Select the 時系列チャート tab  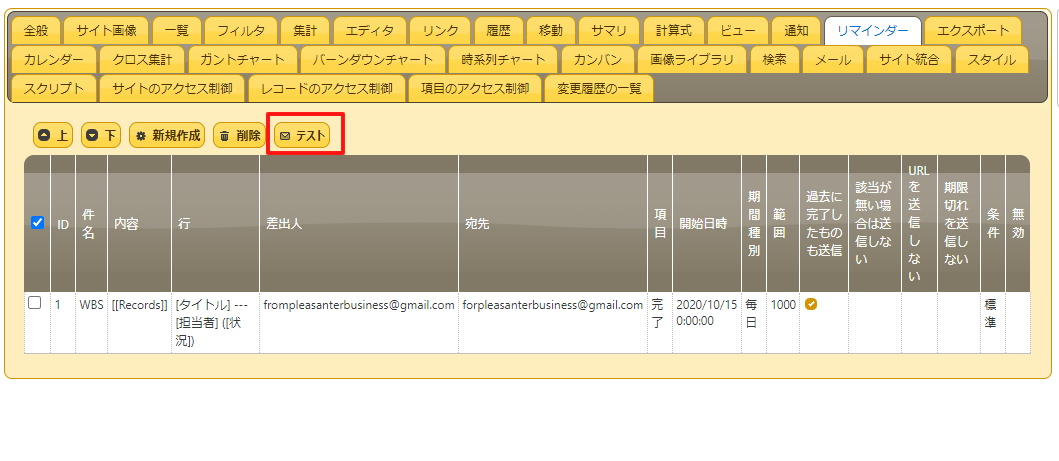click(x=504, y=59)
